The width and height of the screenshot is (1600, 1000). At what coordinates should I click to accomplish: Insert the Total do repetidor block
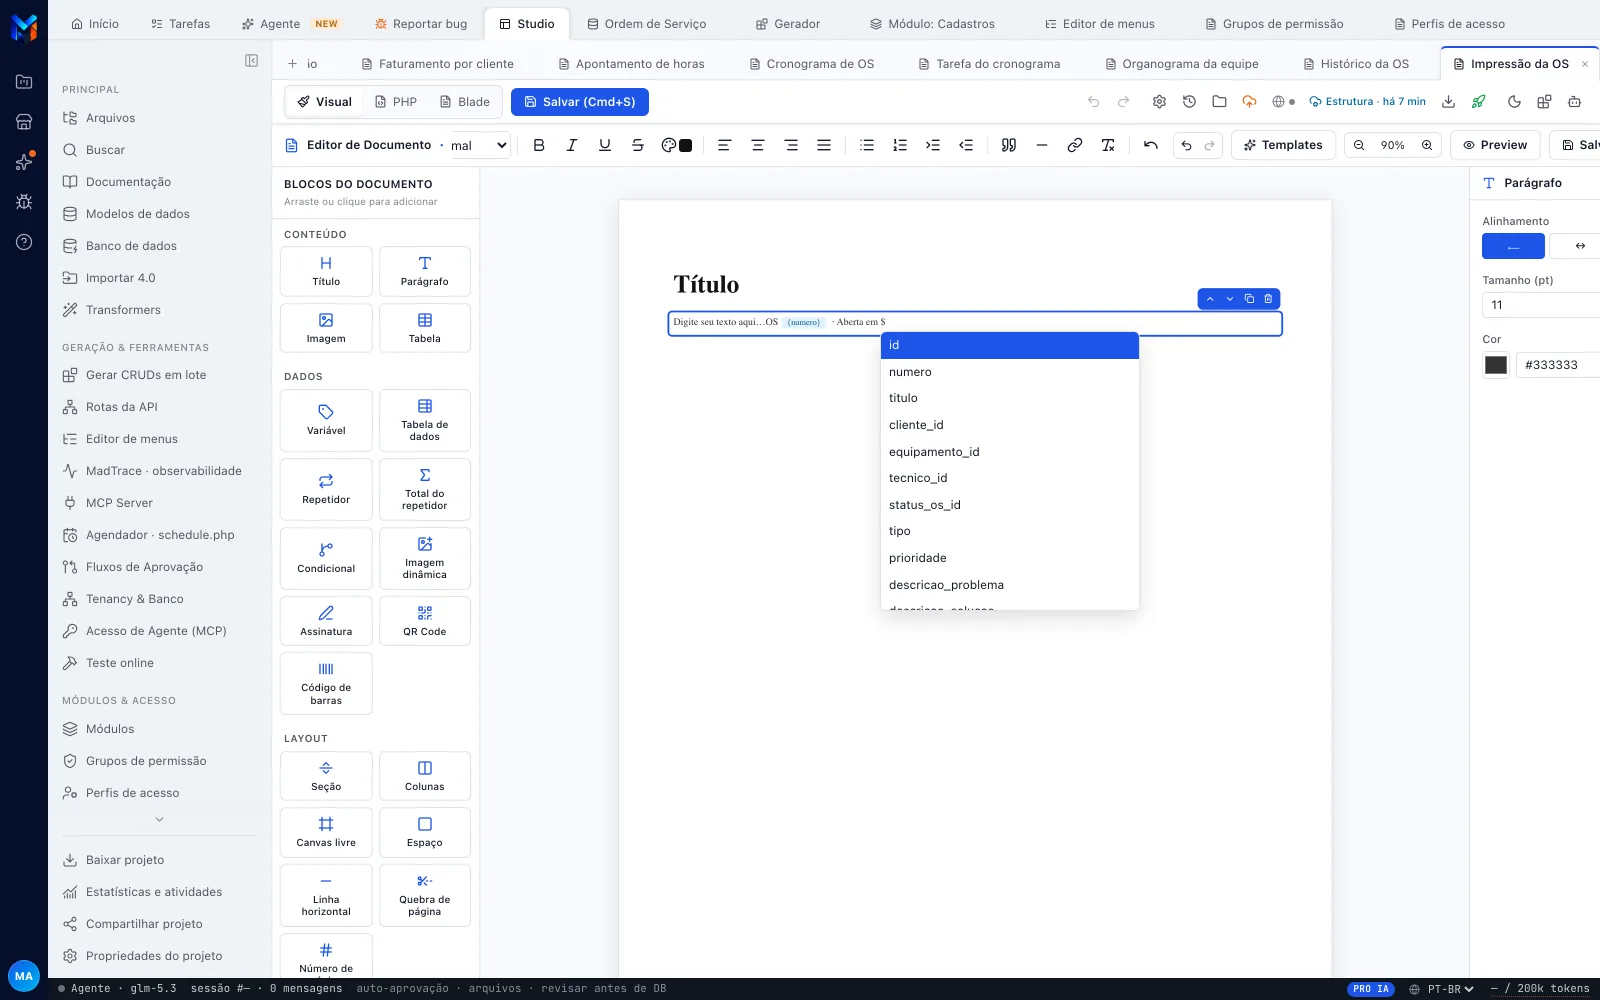[x=425, y=489]
